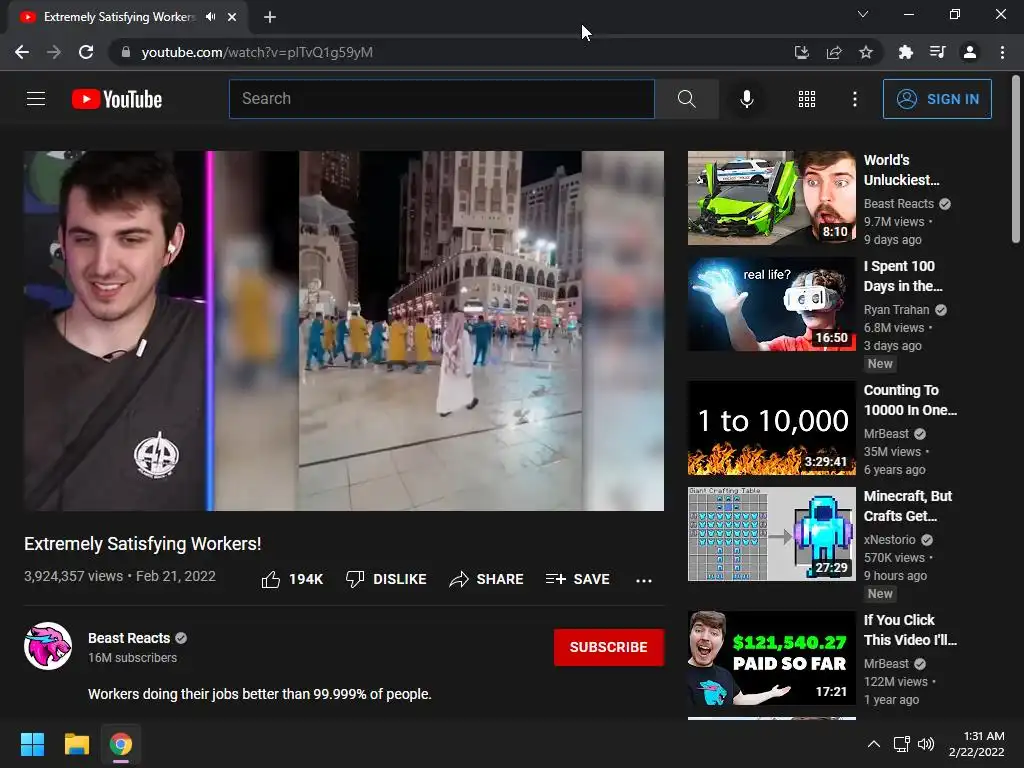This screenshot has height=768, width=1024.
Task: Open Chrome extensions puzzle icon
Action: (905, 52)
